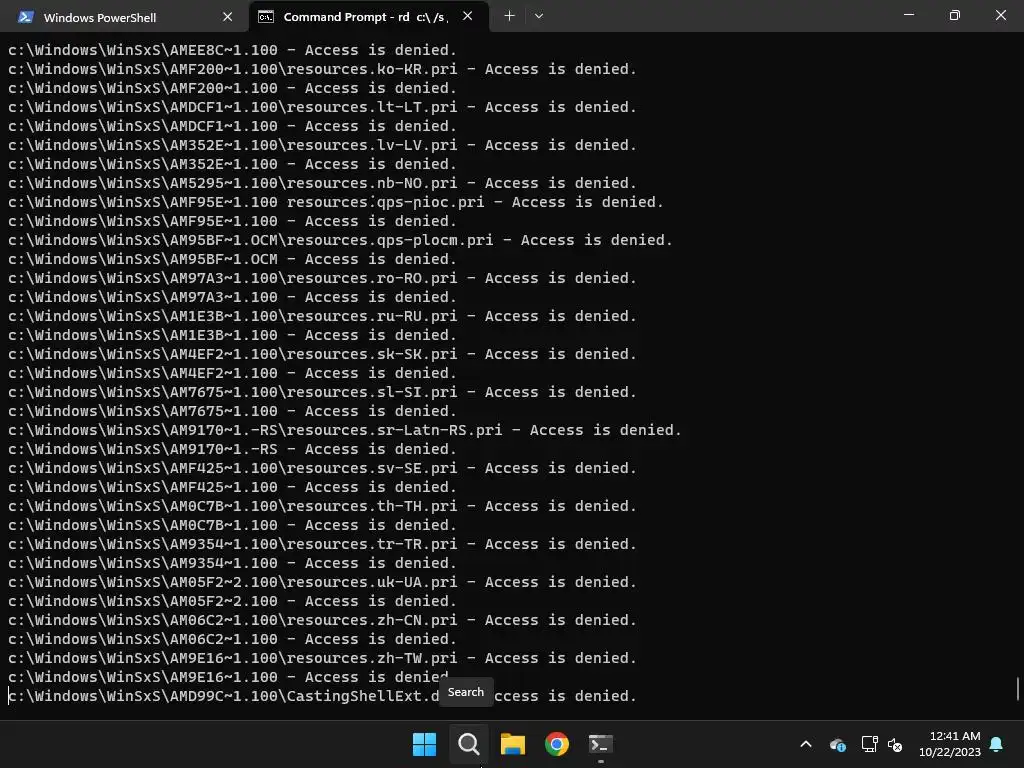Click the resources.th-TH.pri output line

tap(322, 506)
